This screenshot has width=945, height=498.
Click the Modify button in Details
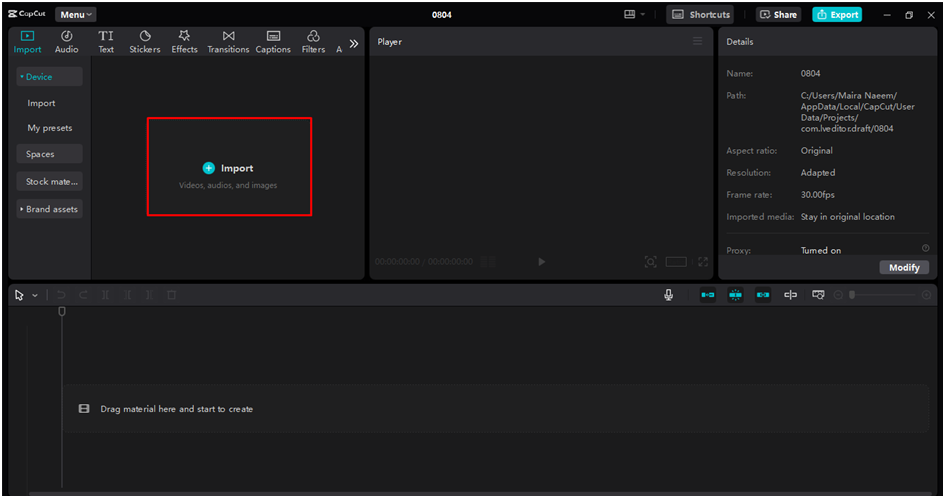[x=904, y=267]
